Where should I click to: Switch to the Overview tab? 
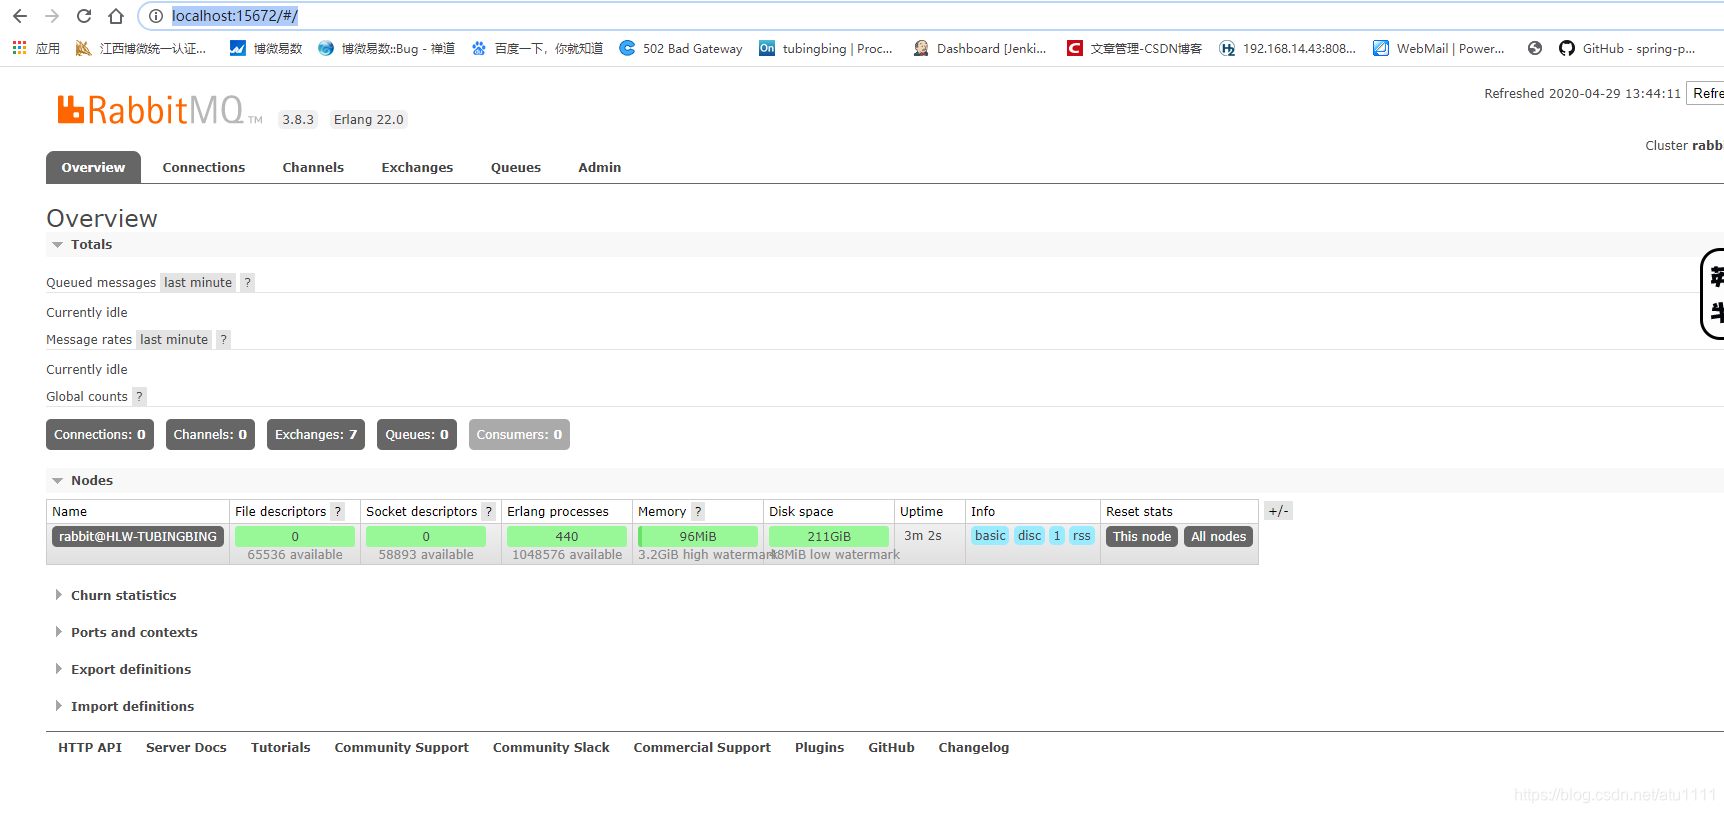93,168
